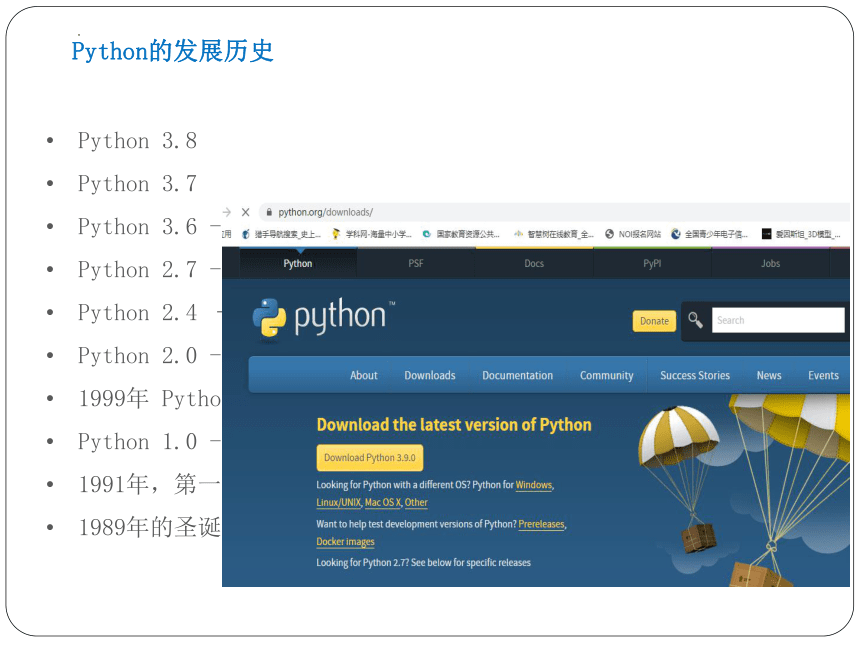
Task: Open the Community menu
Action: 607,375
